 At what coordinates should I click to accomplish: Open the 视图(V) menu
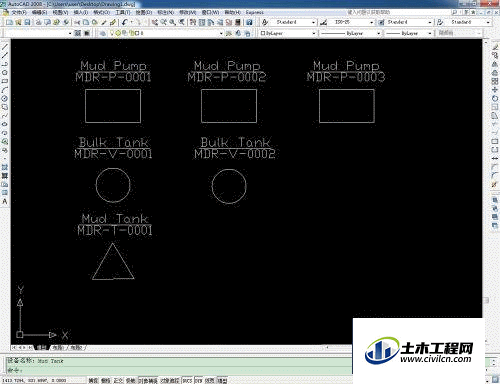[60, 12]
